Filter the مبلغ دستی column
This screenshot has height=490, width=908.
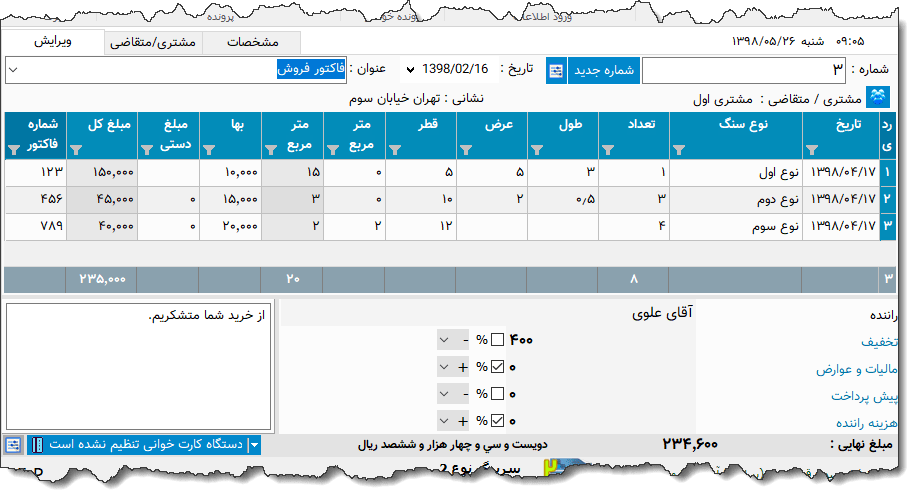point(147,150)
